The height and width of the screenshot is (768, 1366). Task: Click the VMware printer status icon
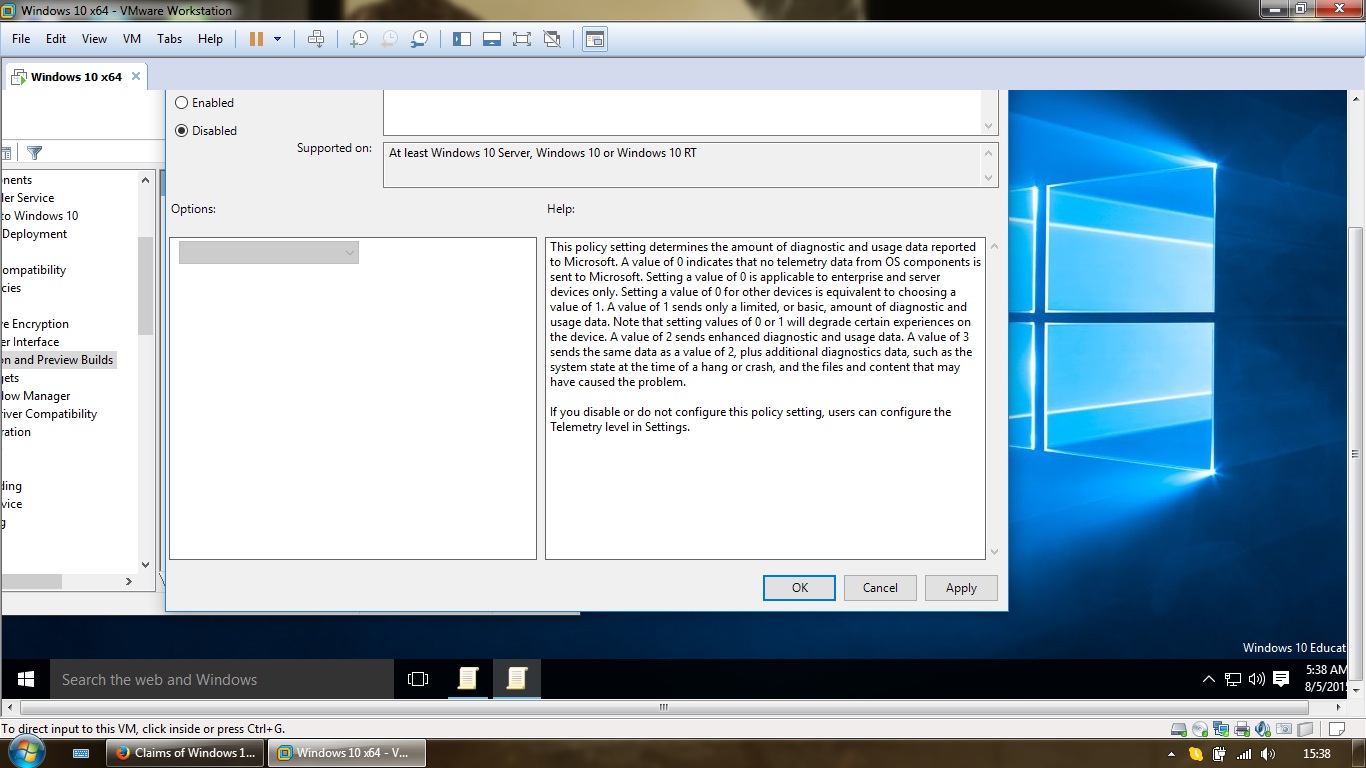pyautogui.click(x=1242, y=728)
